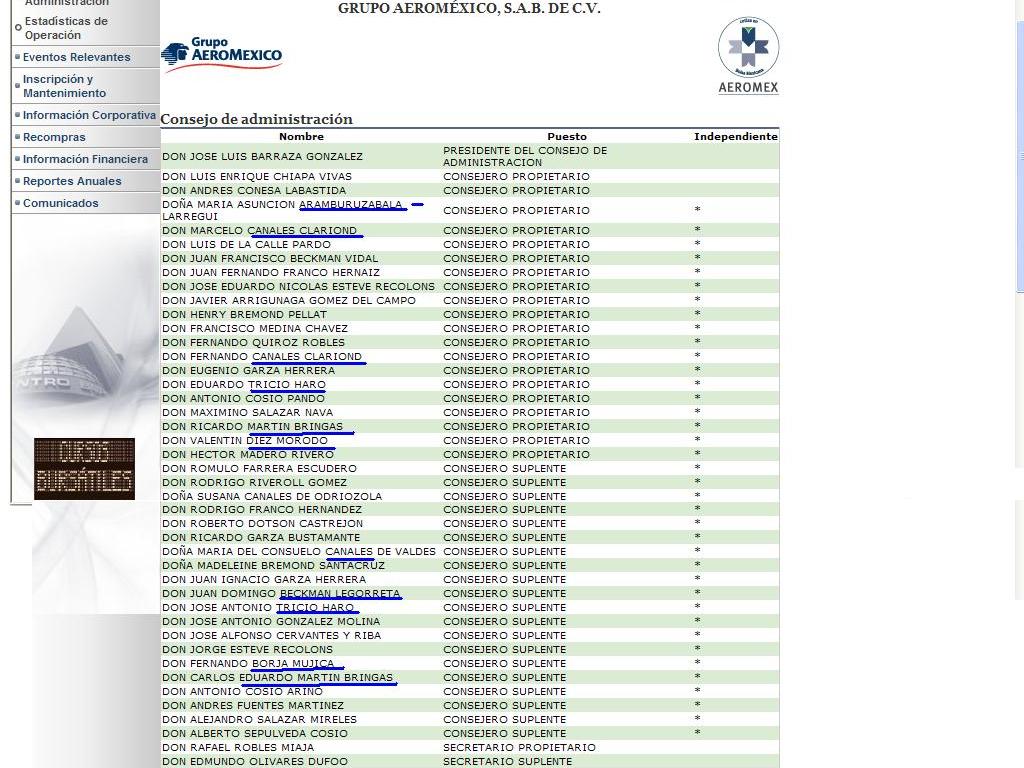Select DON ALEJANDRO SALAZAR MIRELES

(x=259, y=720)
